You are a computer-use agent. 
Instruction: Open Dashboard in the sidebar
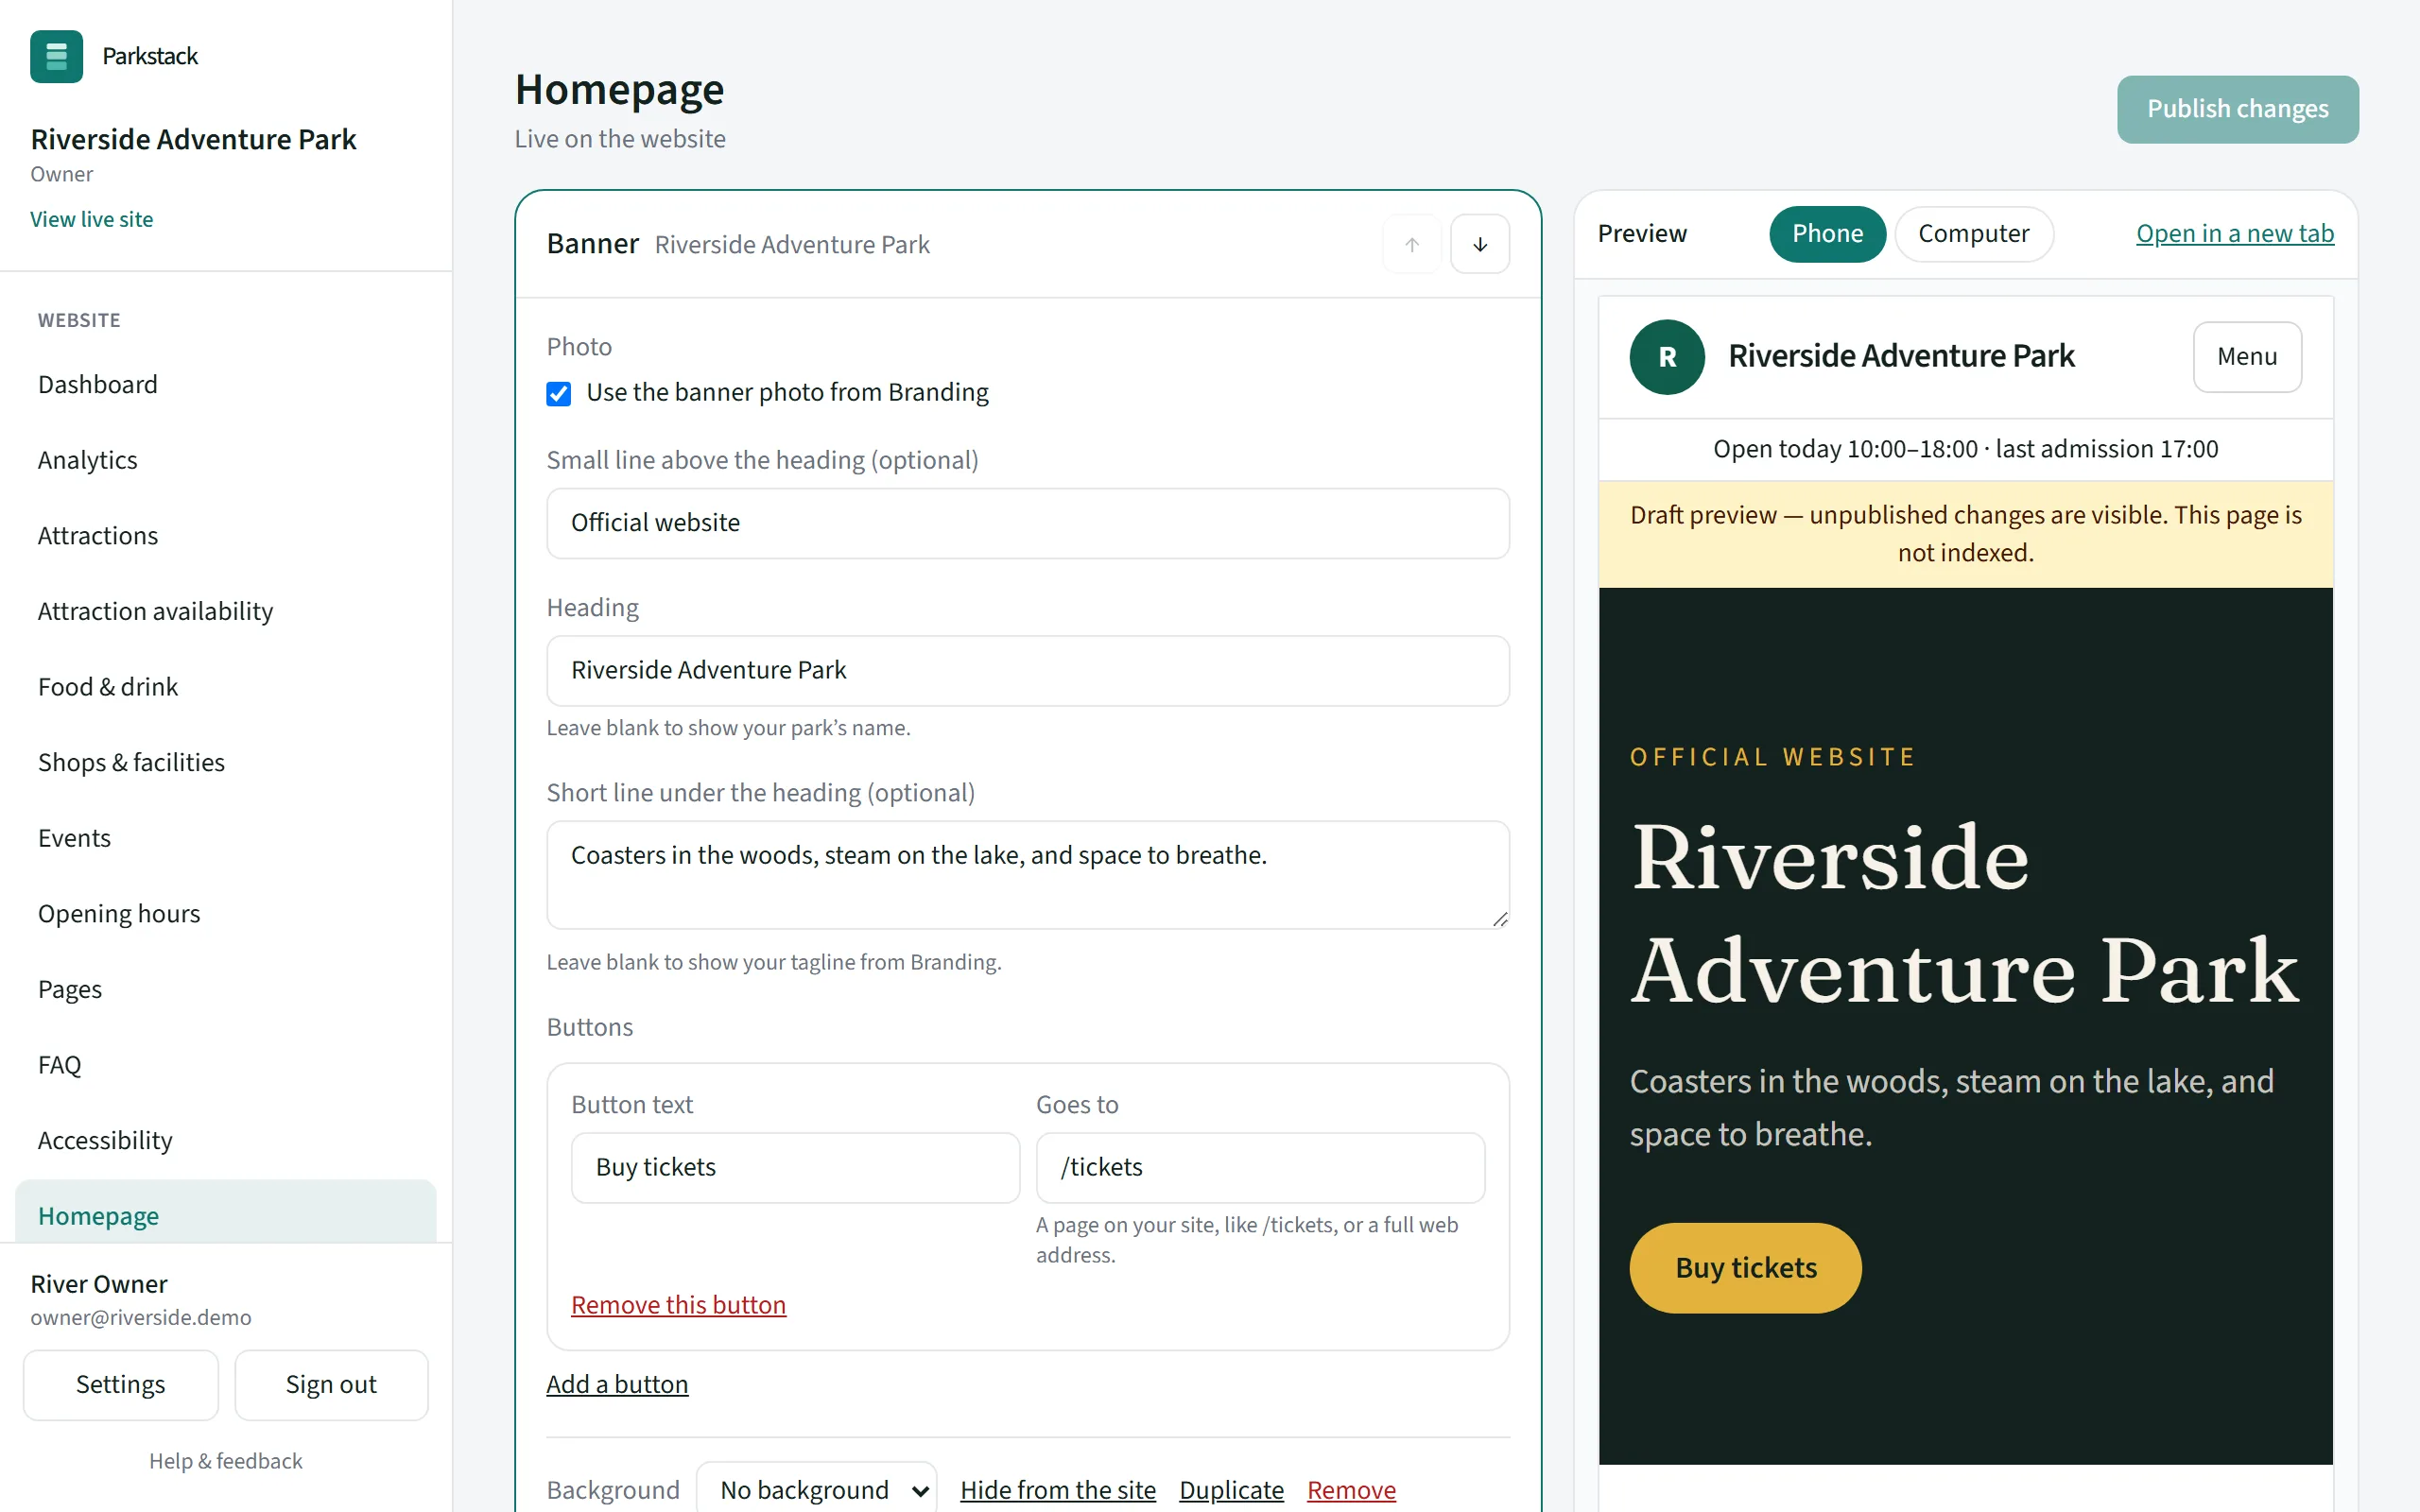226,385
